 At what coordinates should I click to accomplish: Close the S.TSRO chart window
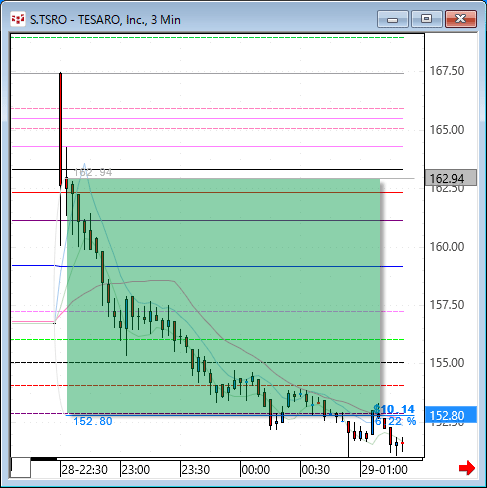coord(461,19)
